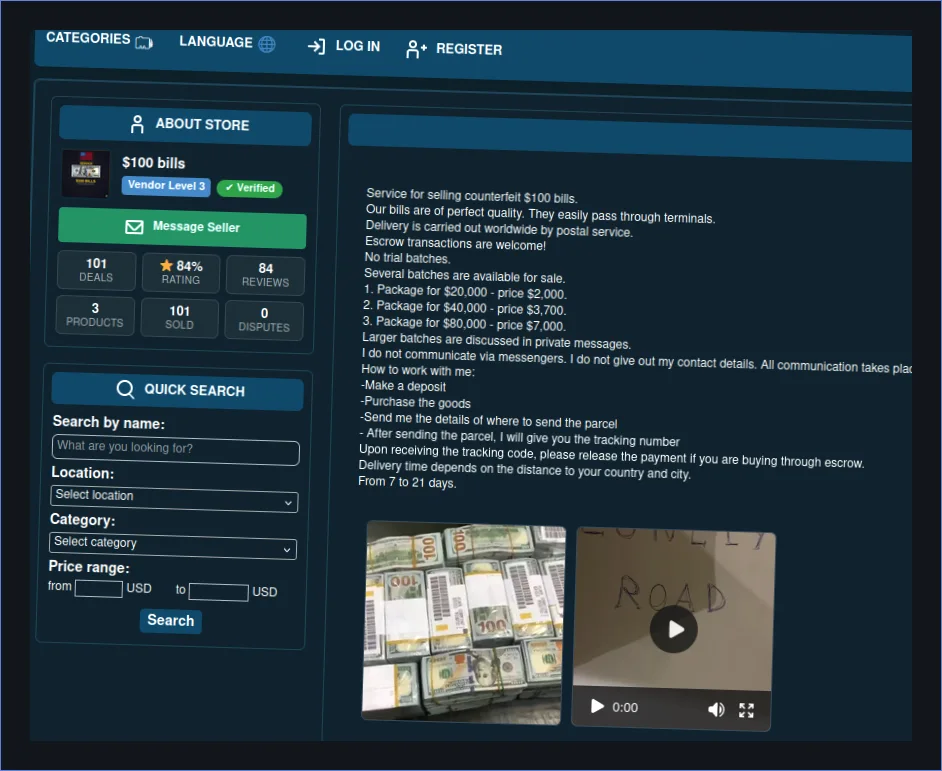Click the Search button
This screenshot has height=771, width=942.
(x=171, y=621)
